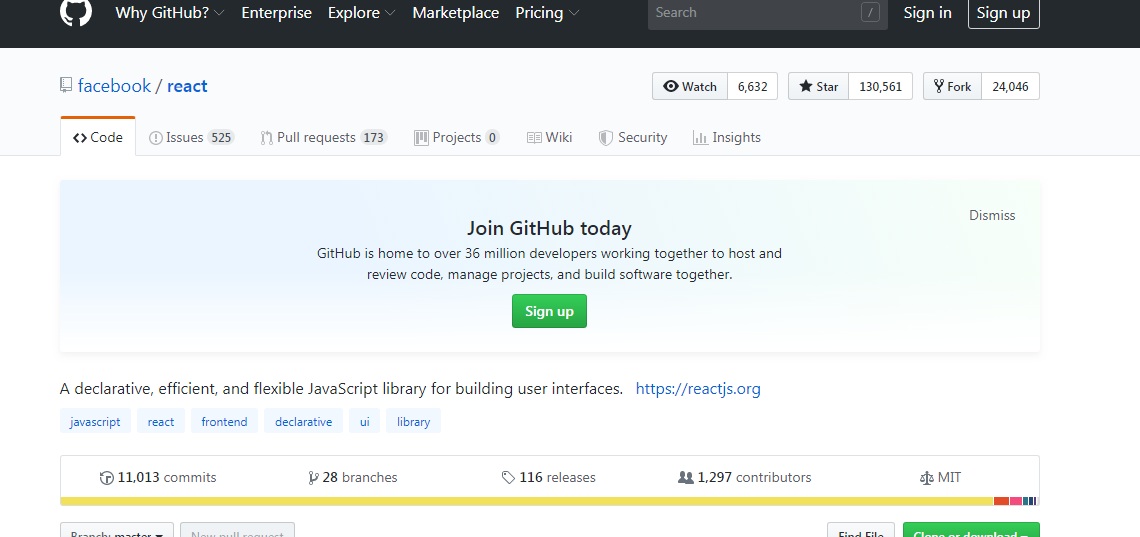This screenshot has width=1140, height=537.
Task: Click the header Sign up button
Action: (x=1003, y=13)
